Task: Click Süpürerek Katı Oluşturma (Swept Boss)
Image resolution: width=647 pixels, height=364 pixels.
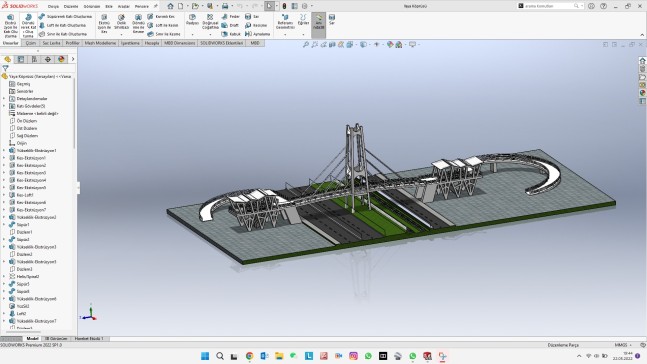Action: 65,17
